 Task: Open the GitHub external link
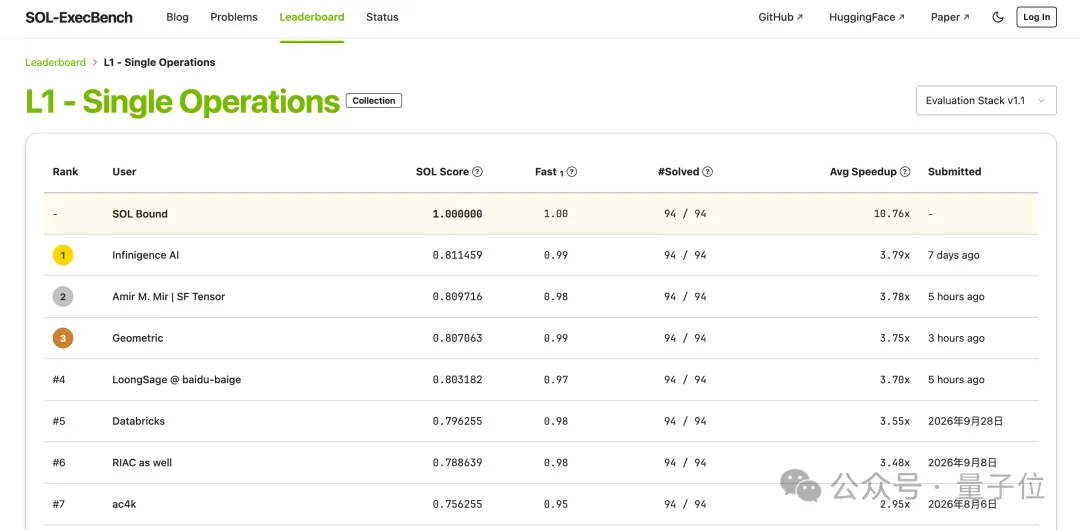(780, 17)
